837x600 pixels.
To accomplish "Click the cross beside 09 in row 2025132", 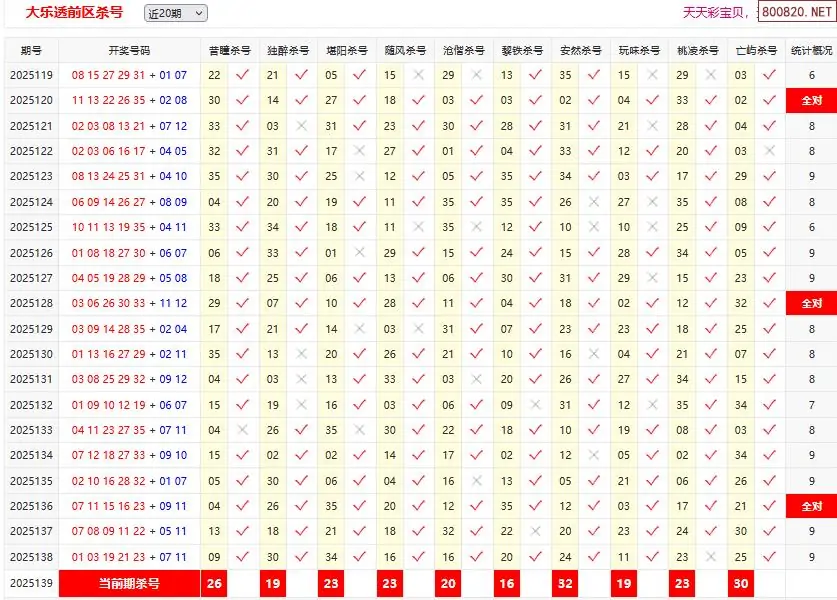I will 536,405.
